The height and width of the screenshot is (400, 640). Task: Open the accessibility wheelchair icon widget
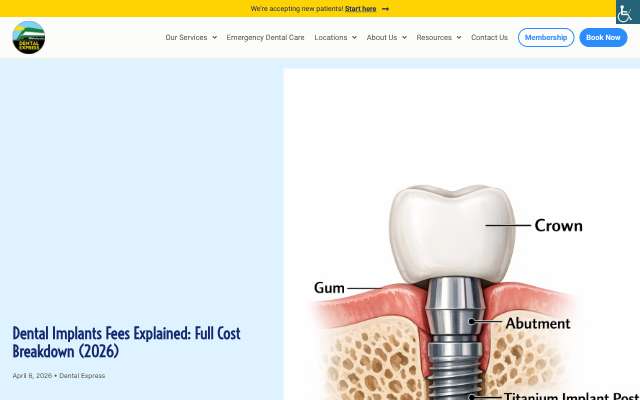coord(628,12)
